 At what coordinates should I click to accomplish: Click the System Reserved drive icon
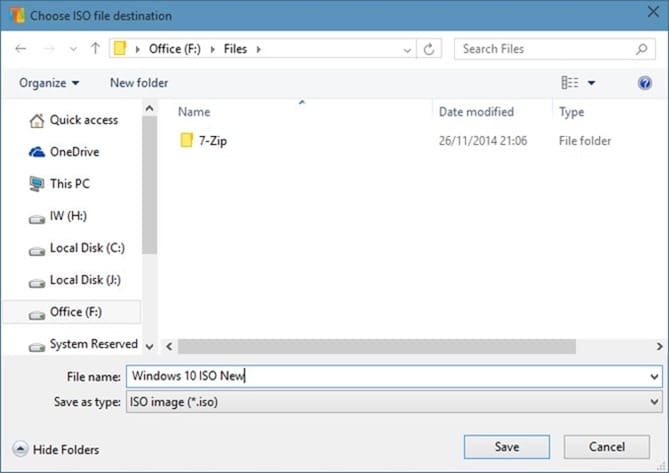(37, 347)
